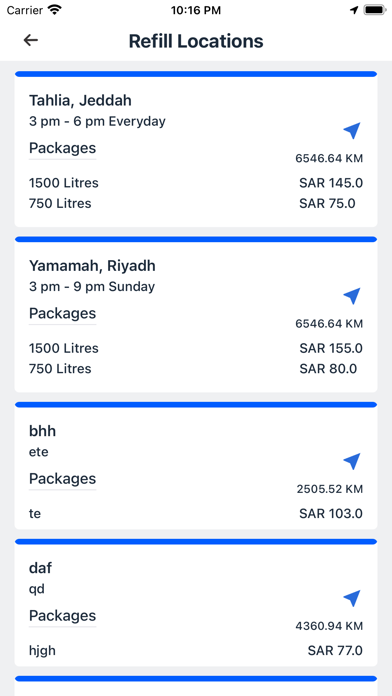Image resolution: width=392 pixels, height=696 pixels.
Task: Select the hjgh package SAR 77.0
Action: 196,651
